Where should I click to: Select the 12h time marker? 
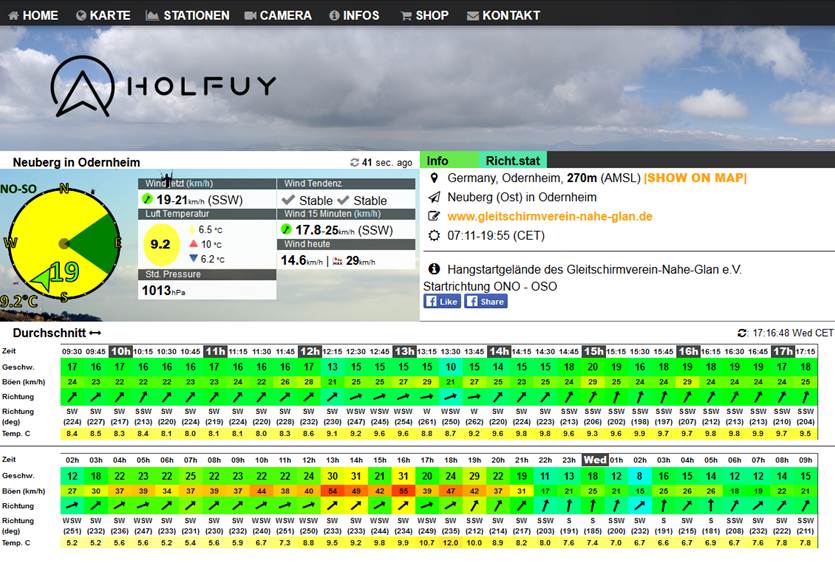[309, 351]
